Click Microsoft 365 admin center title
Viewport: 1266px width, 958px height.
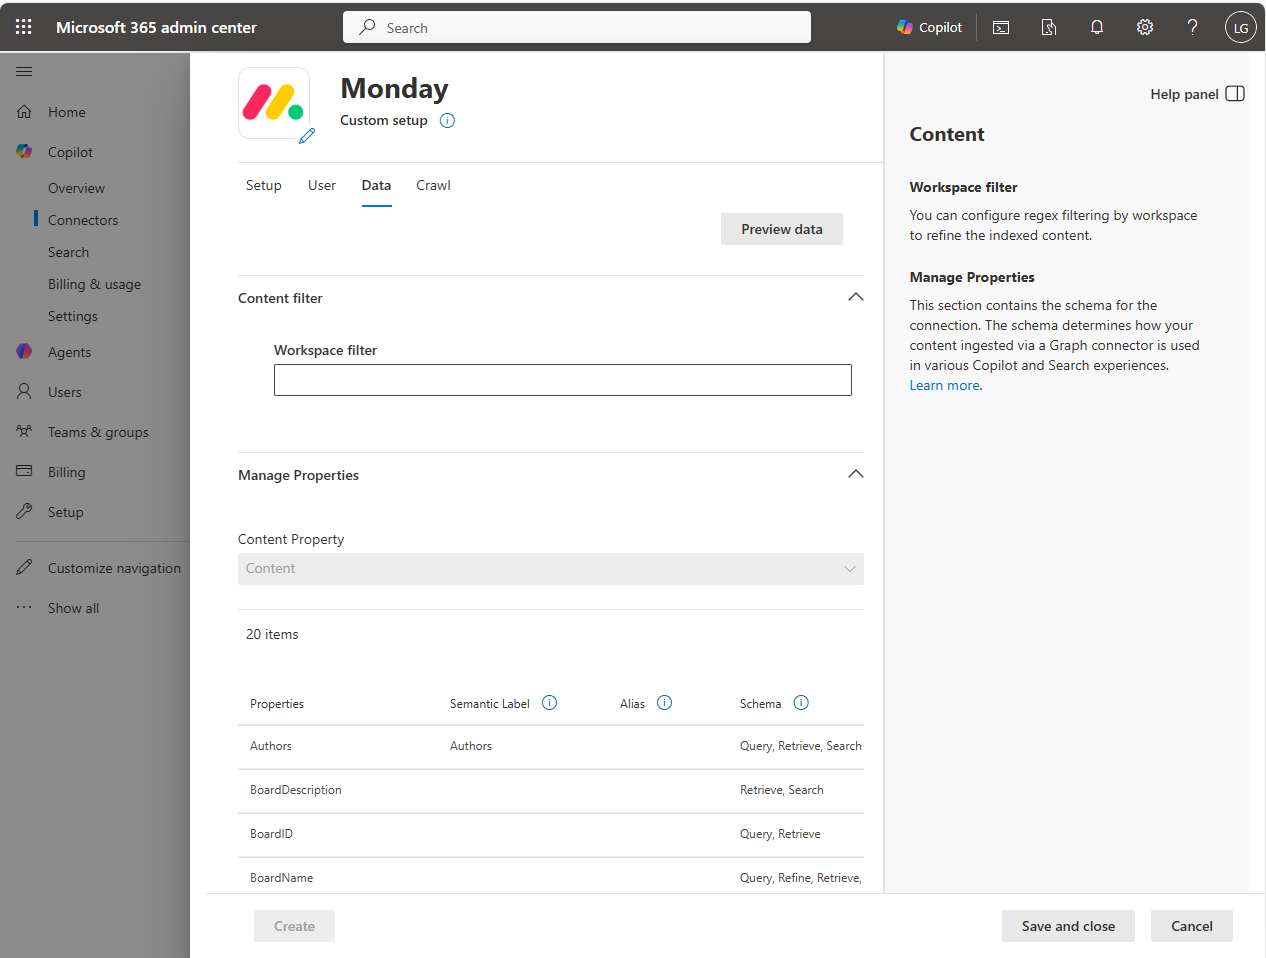tap(156, 27)
